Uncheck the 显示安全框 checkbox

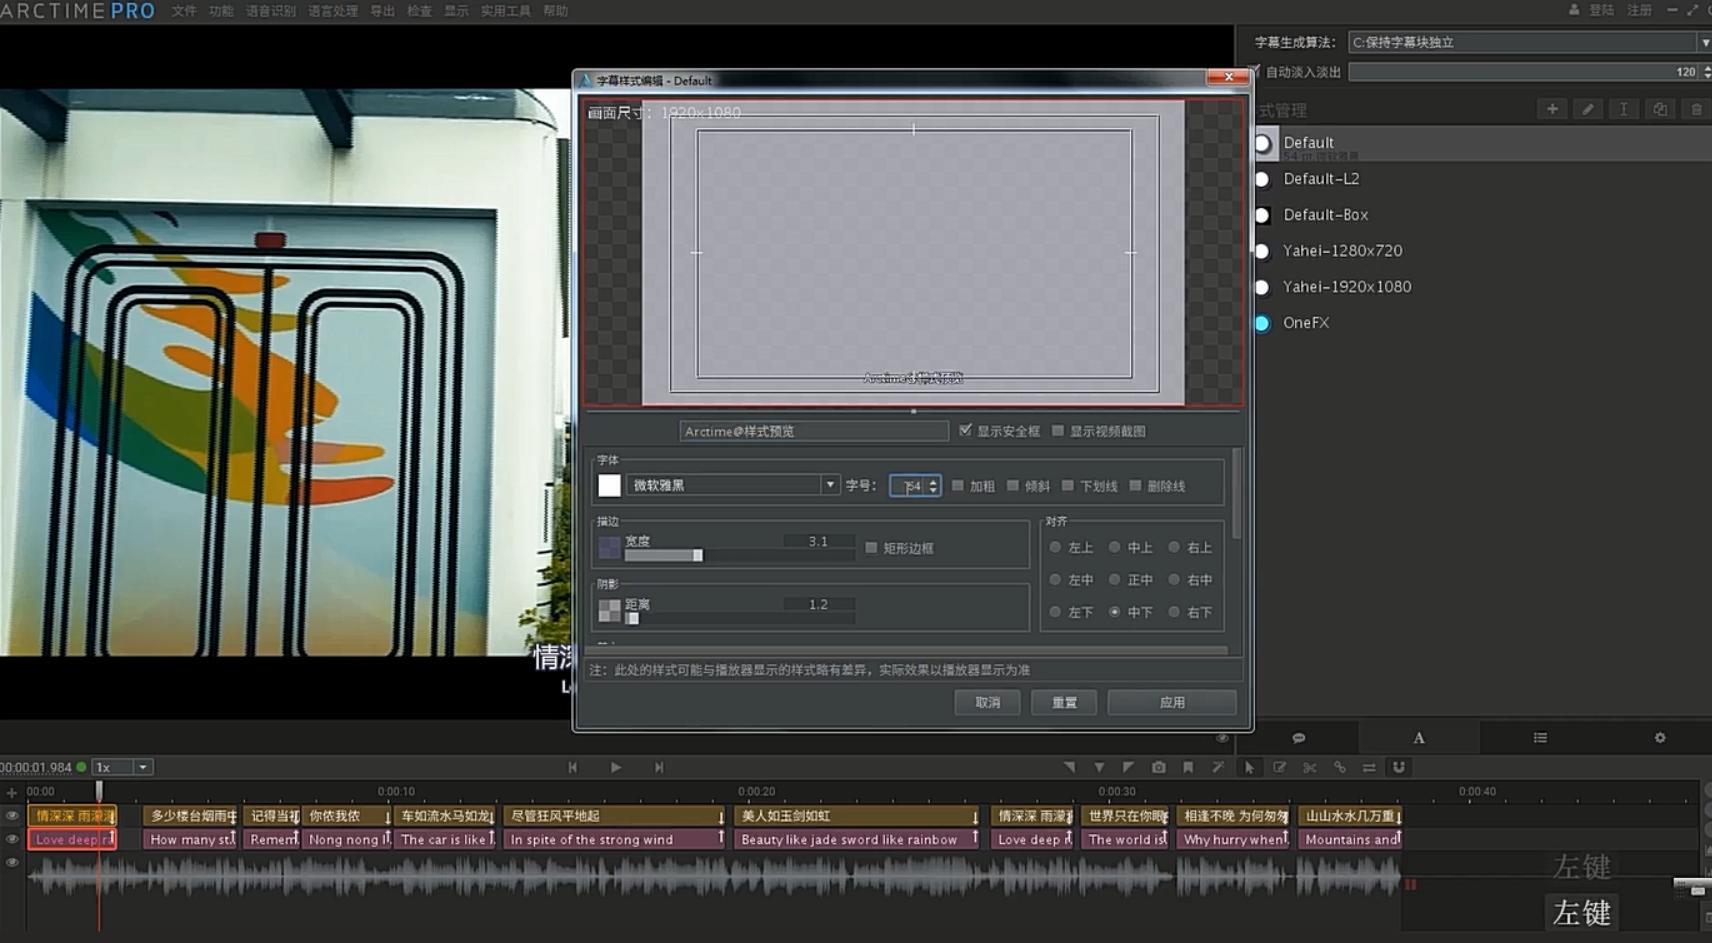pyautogui.click(x=965, y=430)
